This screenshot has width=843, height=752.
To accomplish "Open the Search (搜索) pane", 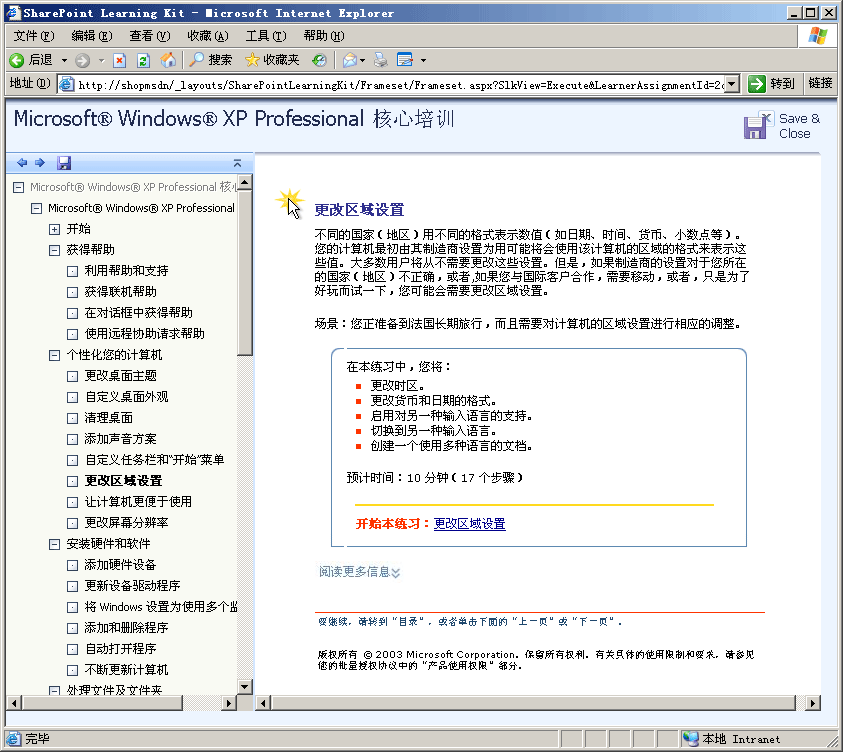I will tap(211, 60).
